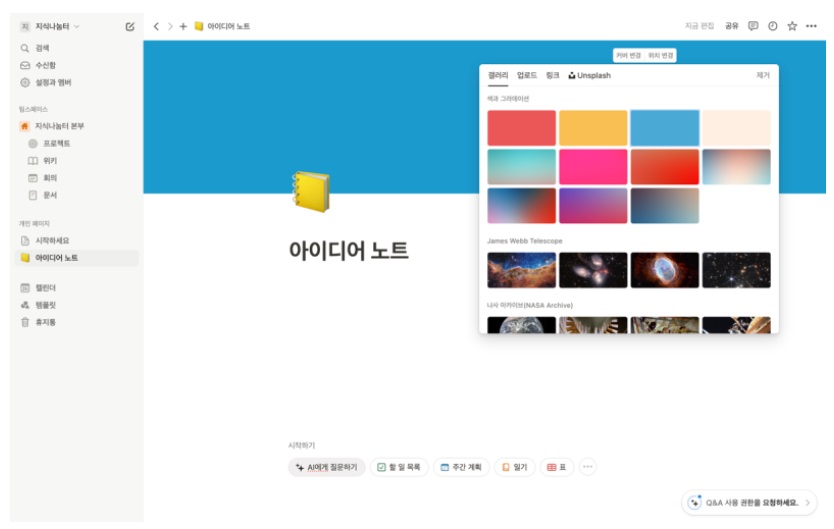
Task: Select beige cover swatch
Action: pos(736,128)
